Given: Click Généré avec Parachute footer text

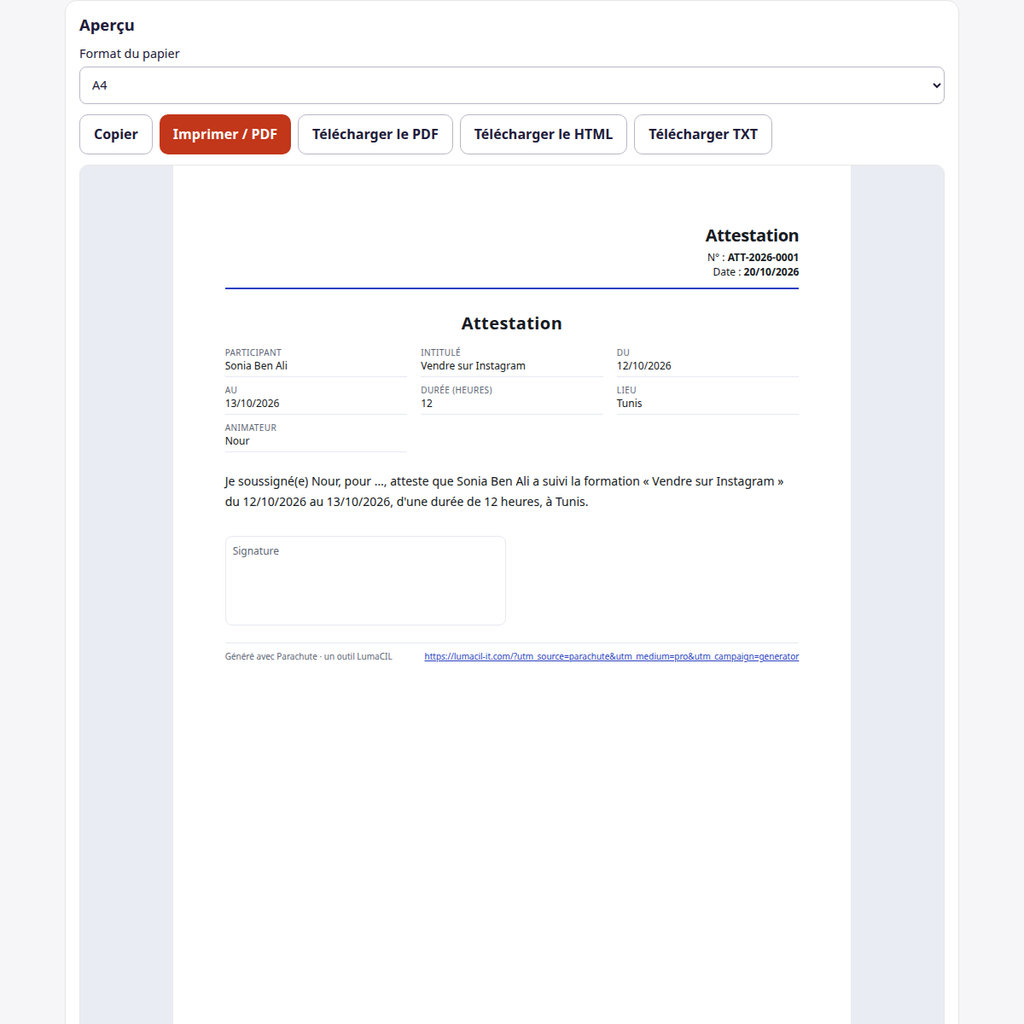Looking at the screenshot, I should point(308,656).
